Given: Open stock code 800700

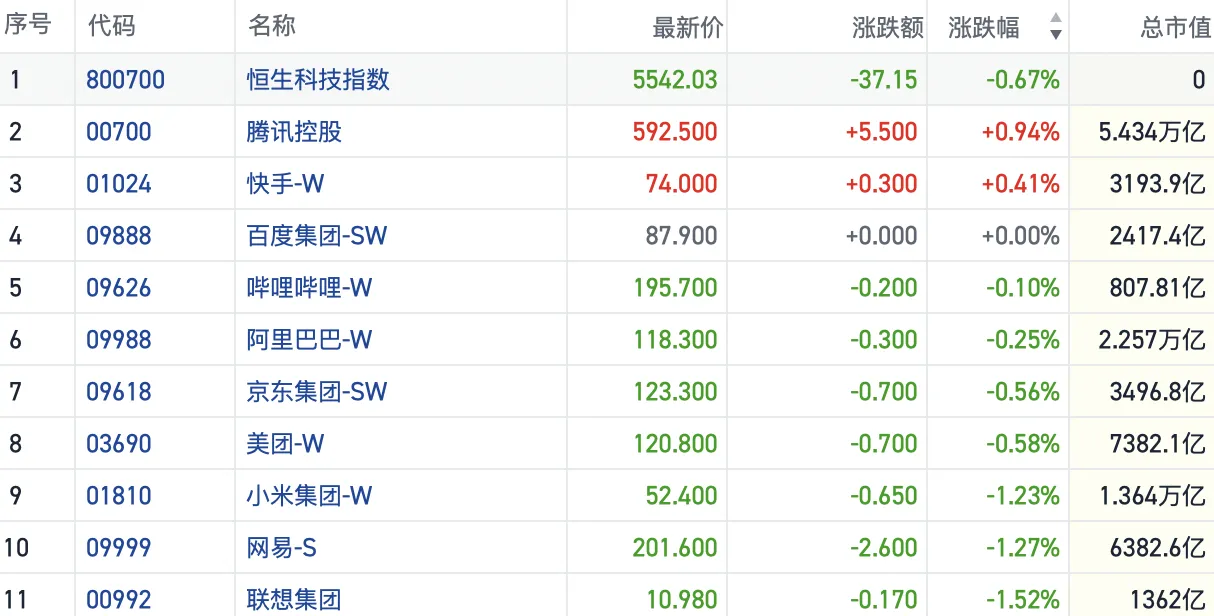Looking at the screenshot, I should (x=126, y=80).
